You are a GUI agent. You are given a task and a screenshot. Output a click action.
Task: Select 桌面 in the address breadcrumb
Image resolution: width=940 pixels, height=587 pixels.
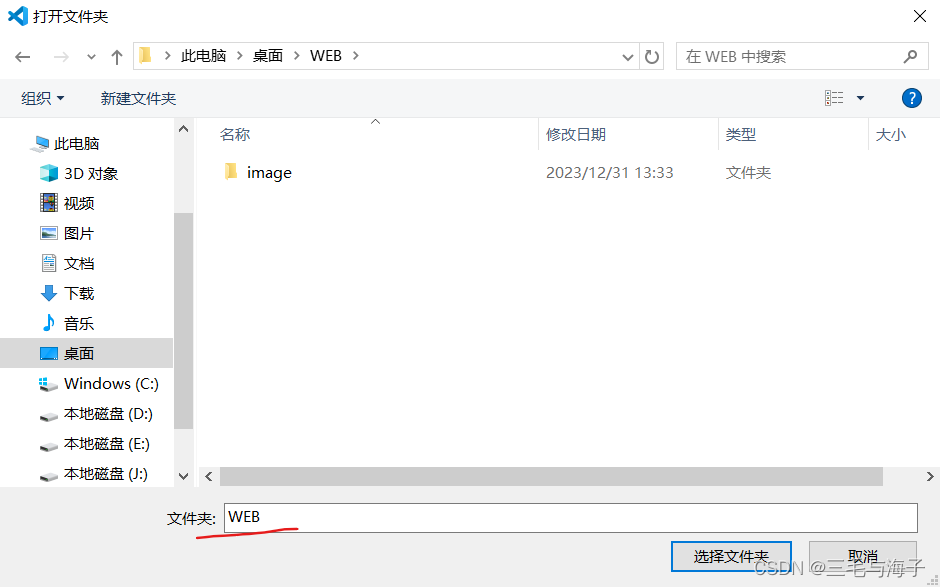pos(268,56)
